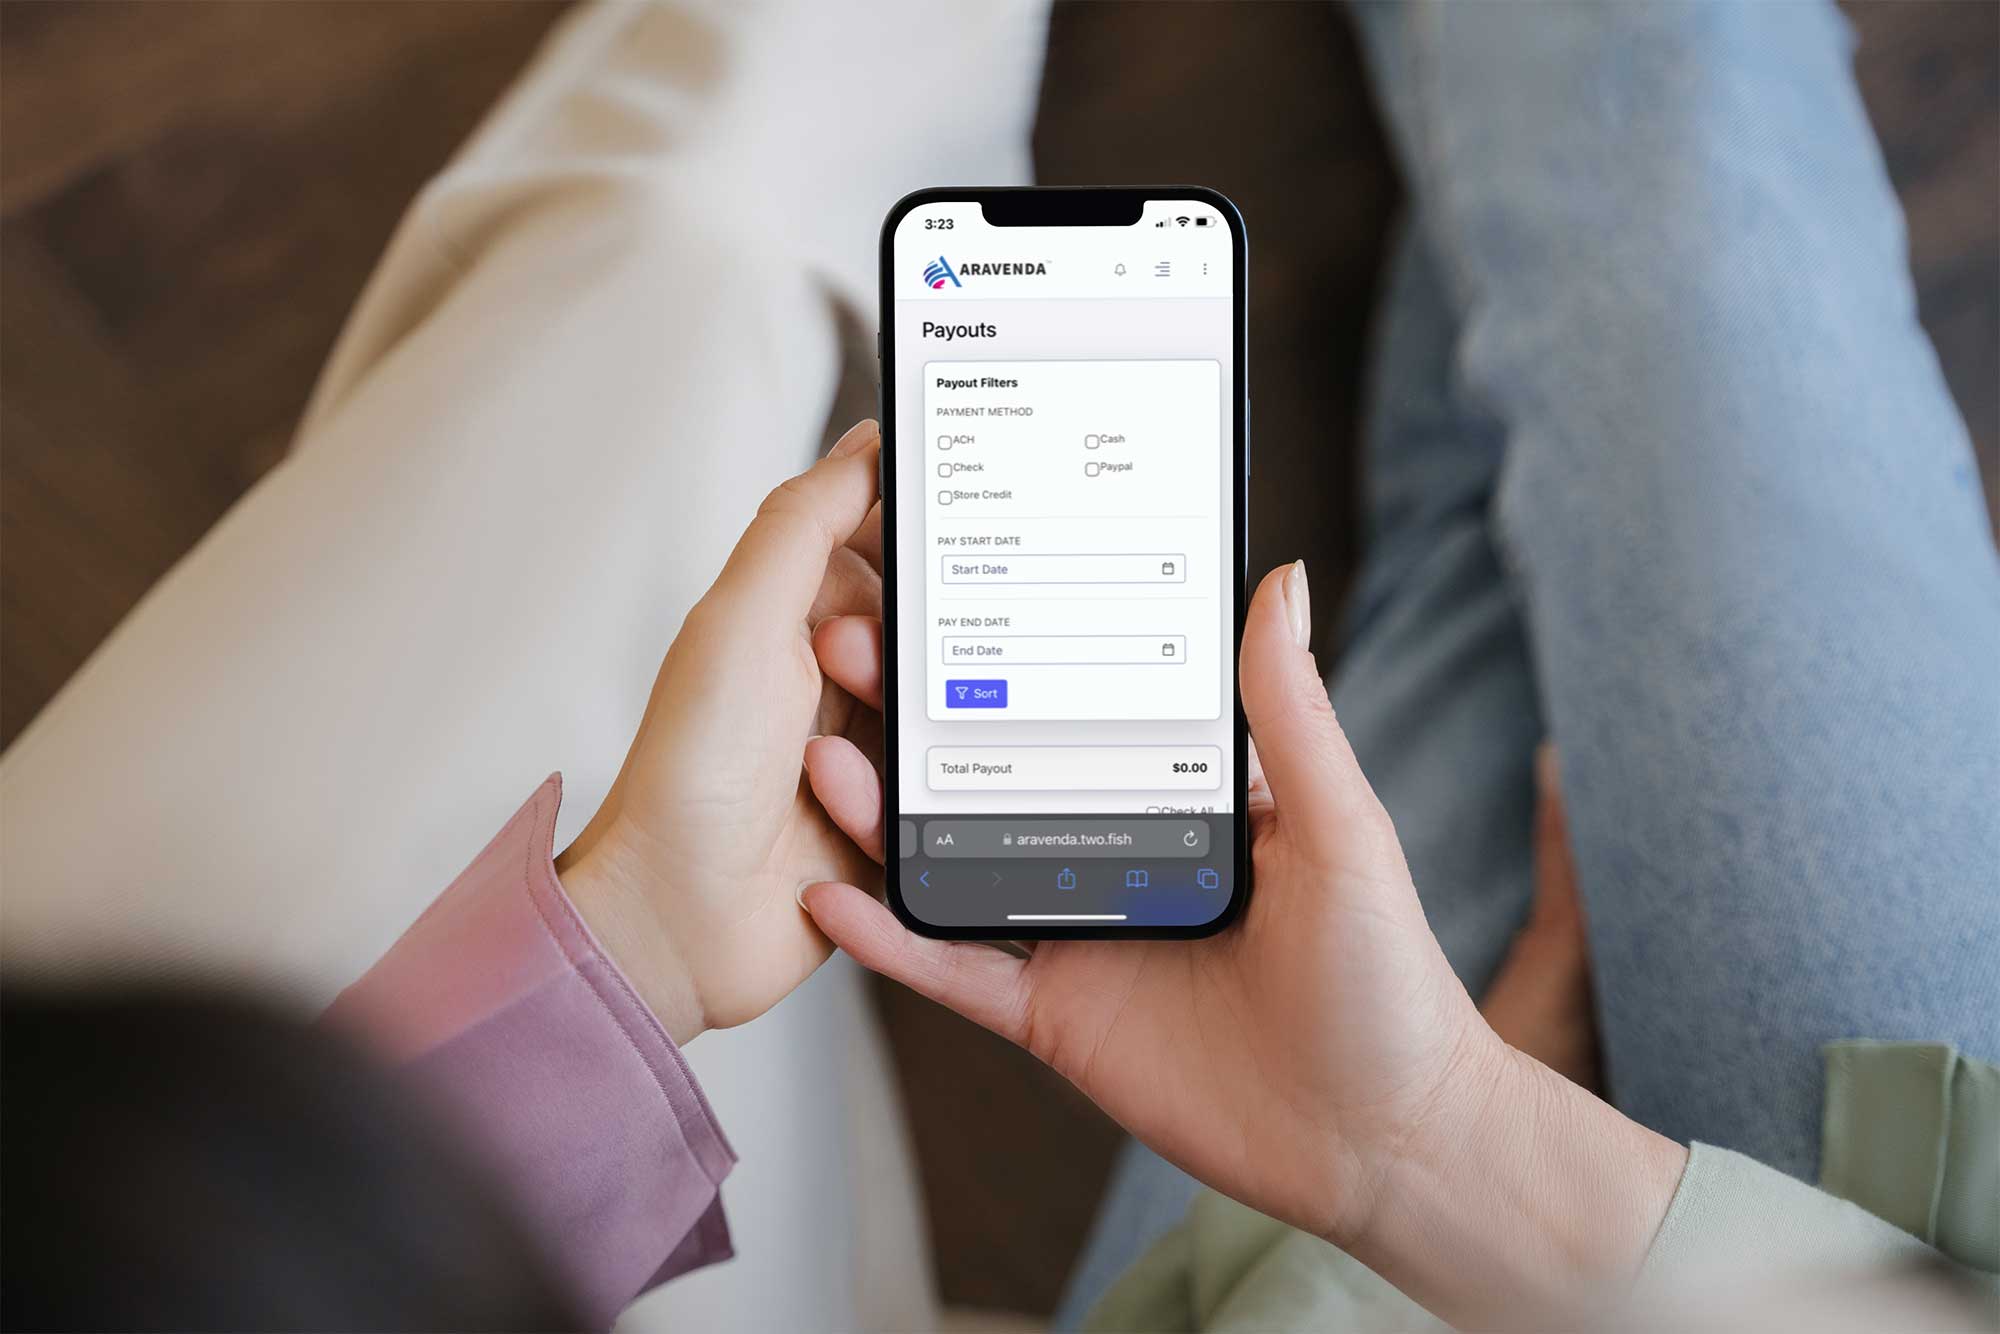Select the Store Credit checkbox
This screenshot has height=1334, width=2000.
[940, 497]
